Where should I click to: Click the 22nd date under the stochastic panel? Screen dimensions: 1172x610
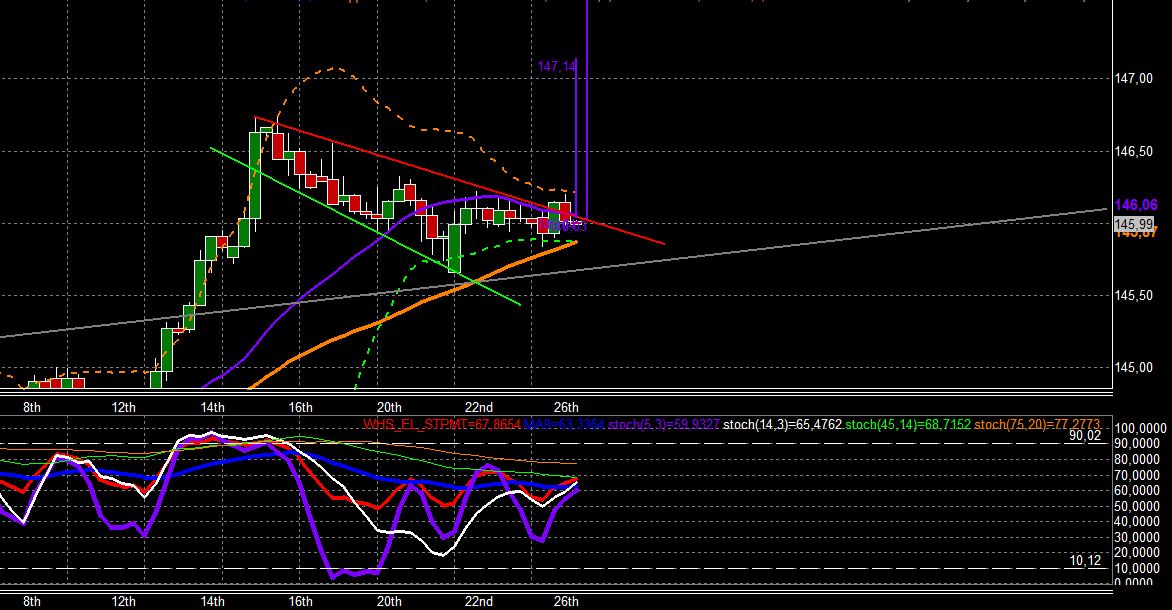478,601
